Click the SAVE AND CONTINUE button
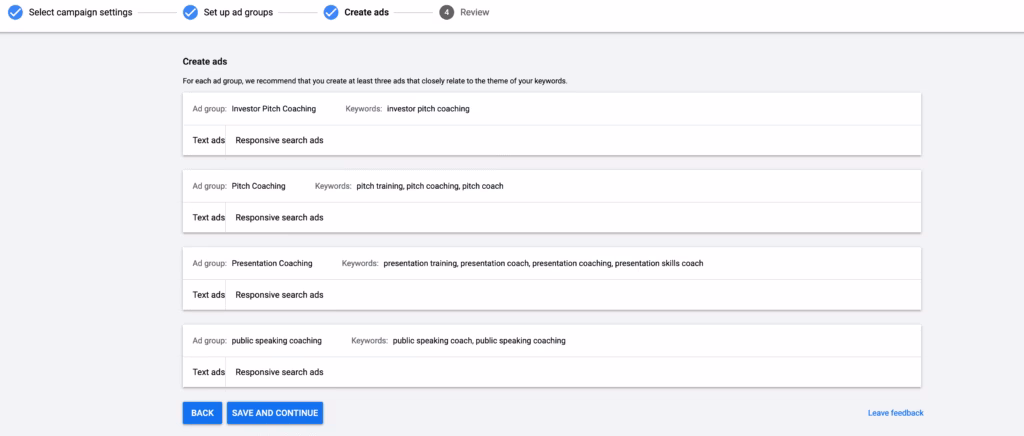This screenshot has height=436, width=1024. pyautogui.click(x=275, y=413)
